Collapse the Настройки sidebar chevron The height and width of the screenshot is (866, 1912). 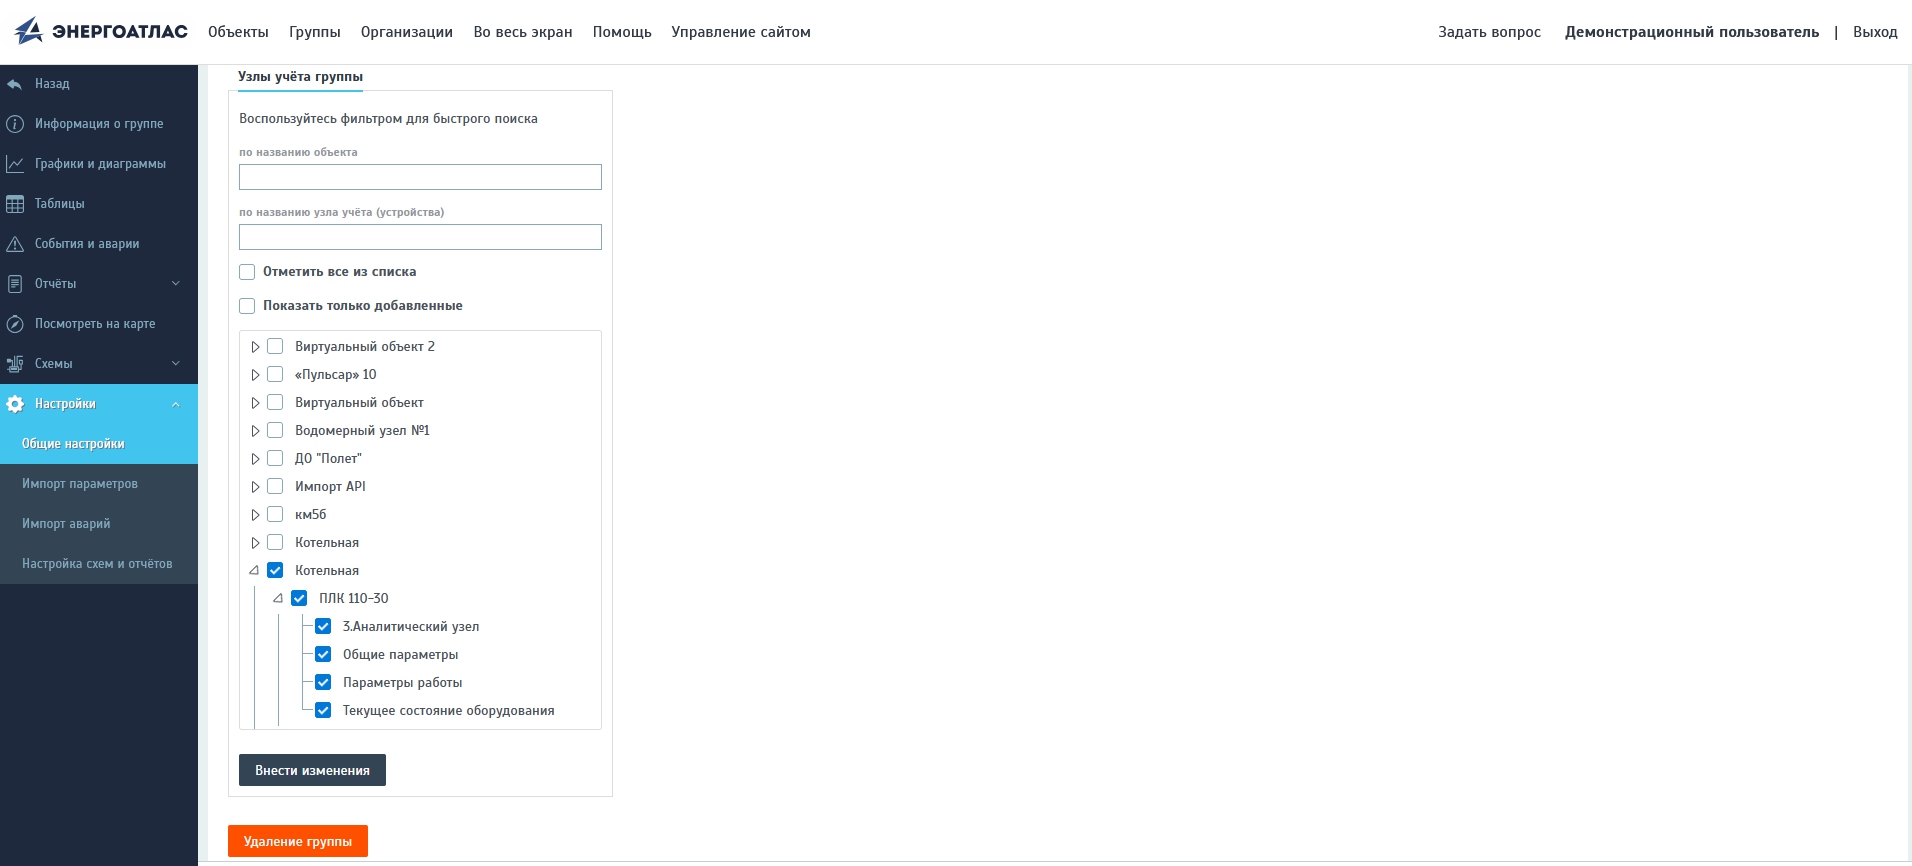click(176, 404)
